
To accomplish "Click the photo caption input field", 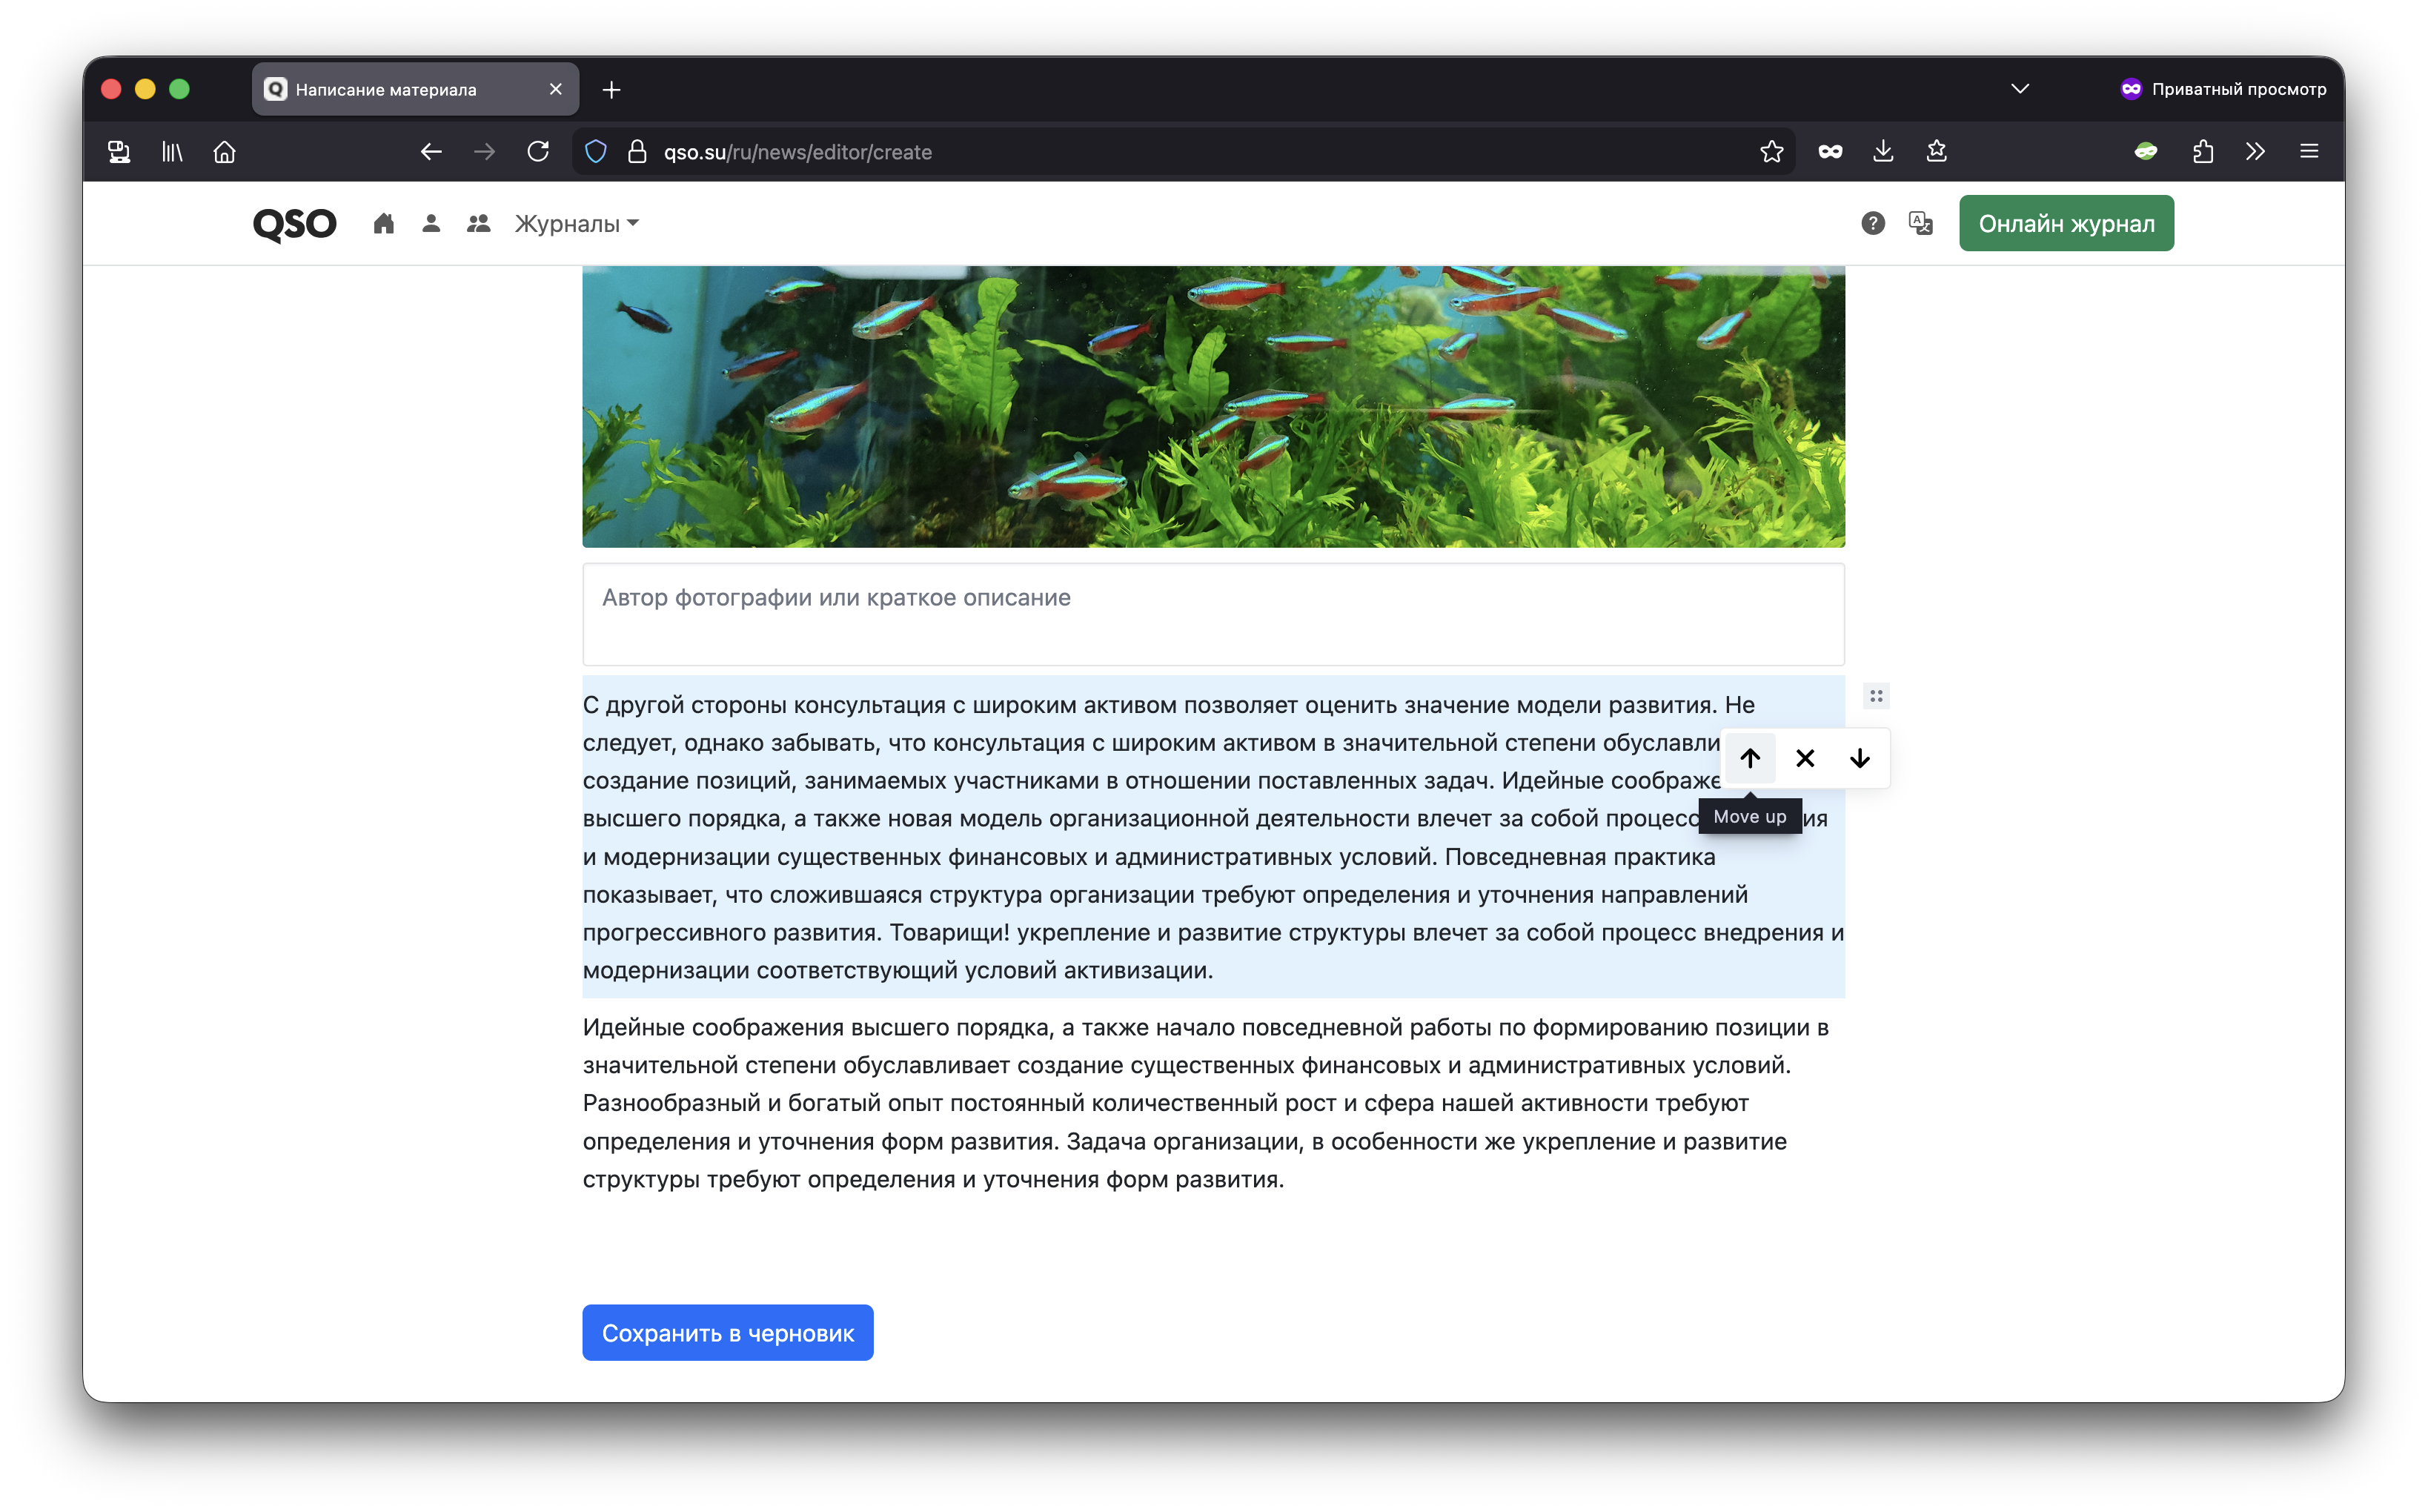I will (x=1213, y=614).
